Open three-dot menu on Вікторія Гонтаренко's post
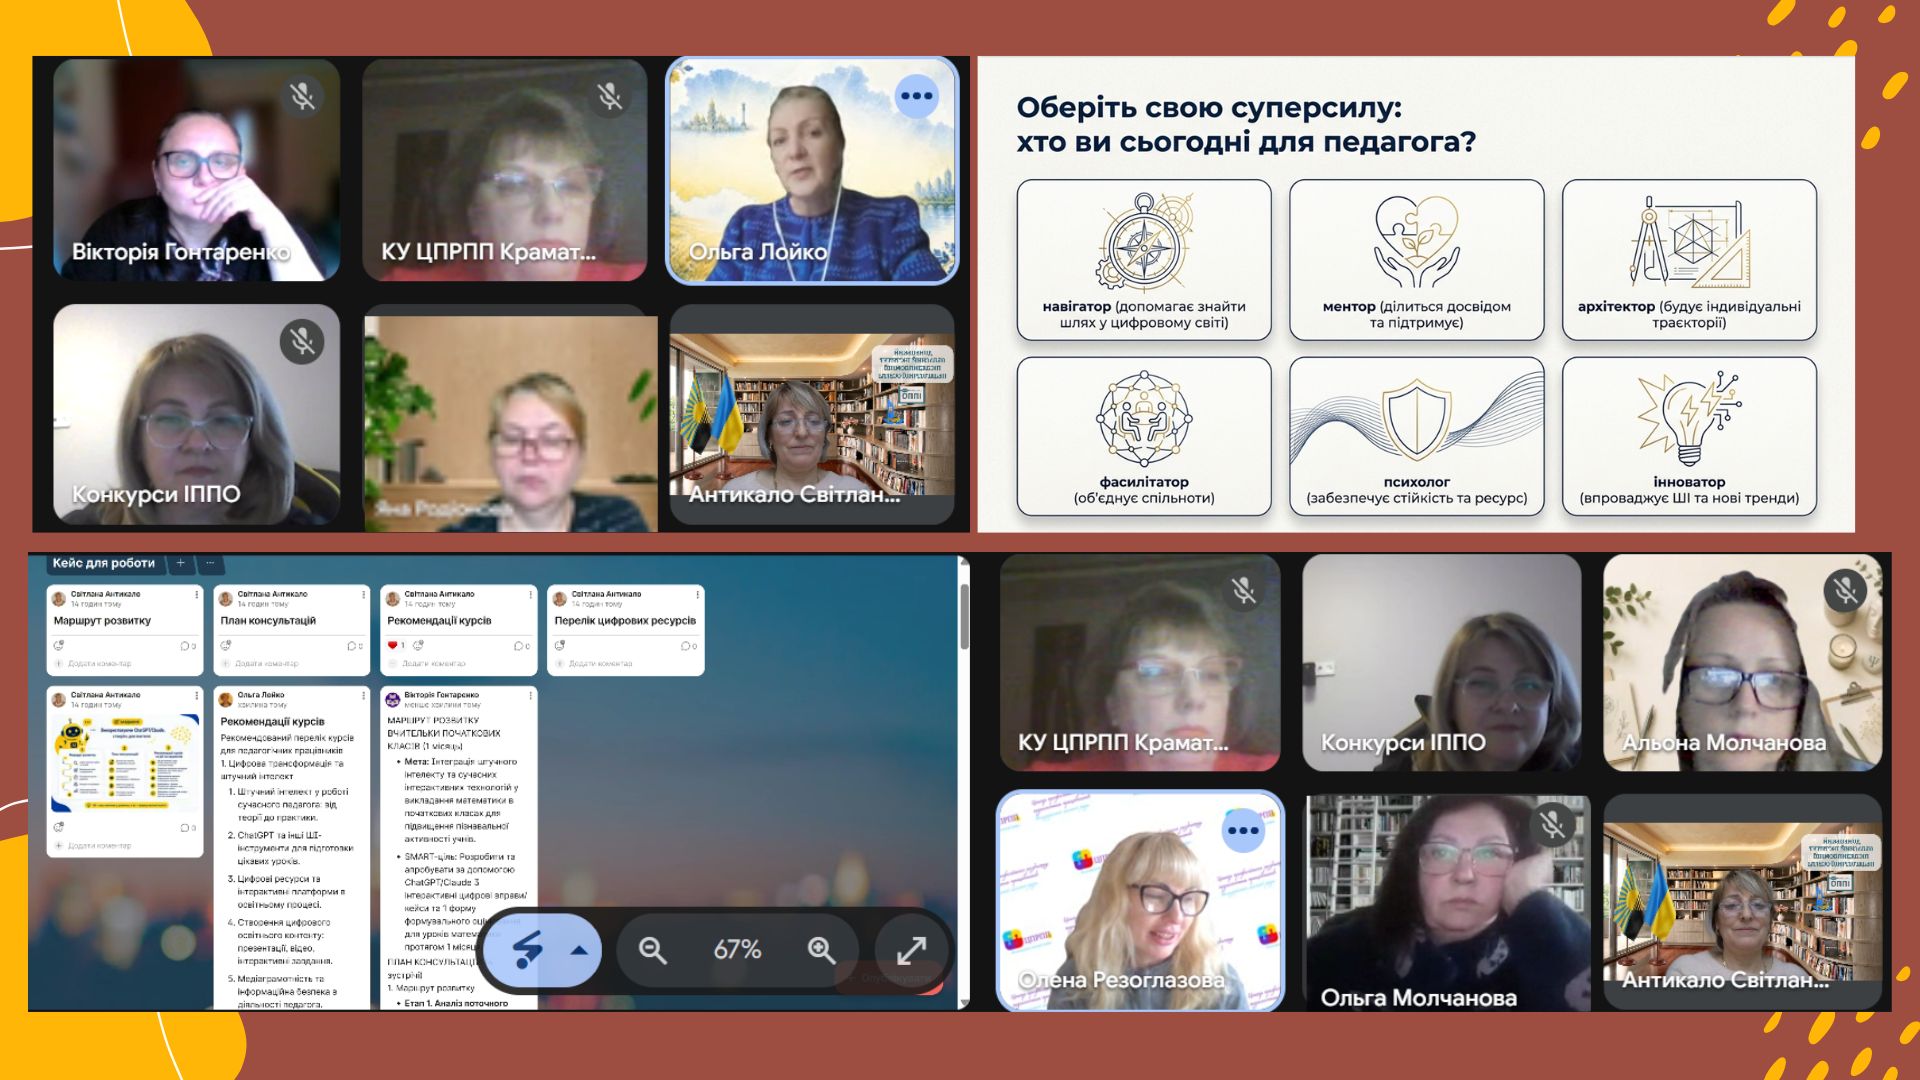Image resolution: width=1920 pixels, height=1080 pixels. click(531, 696)
